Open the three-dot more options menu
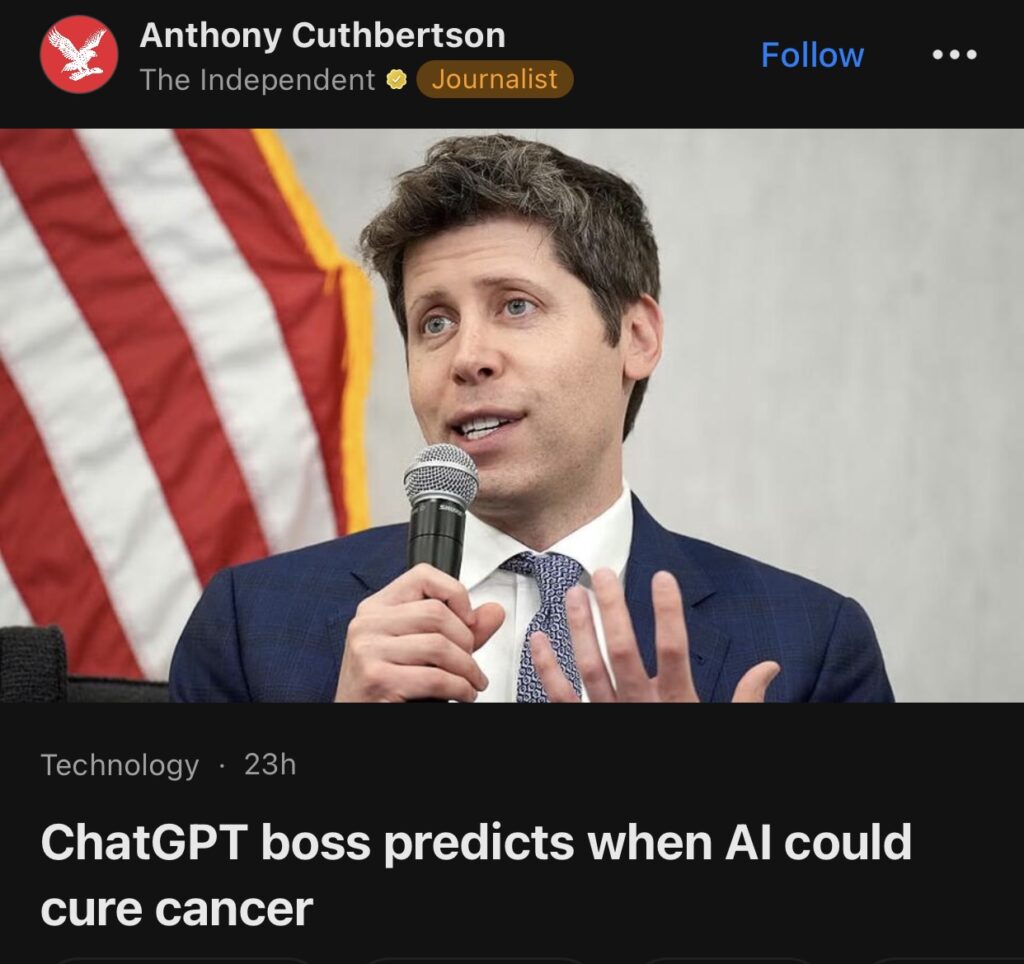The image size is (1024, 964). (954, 55)
